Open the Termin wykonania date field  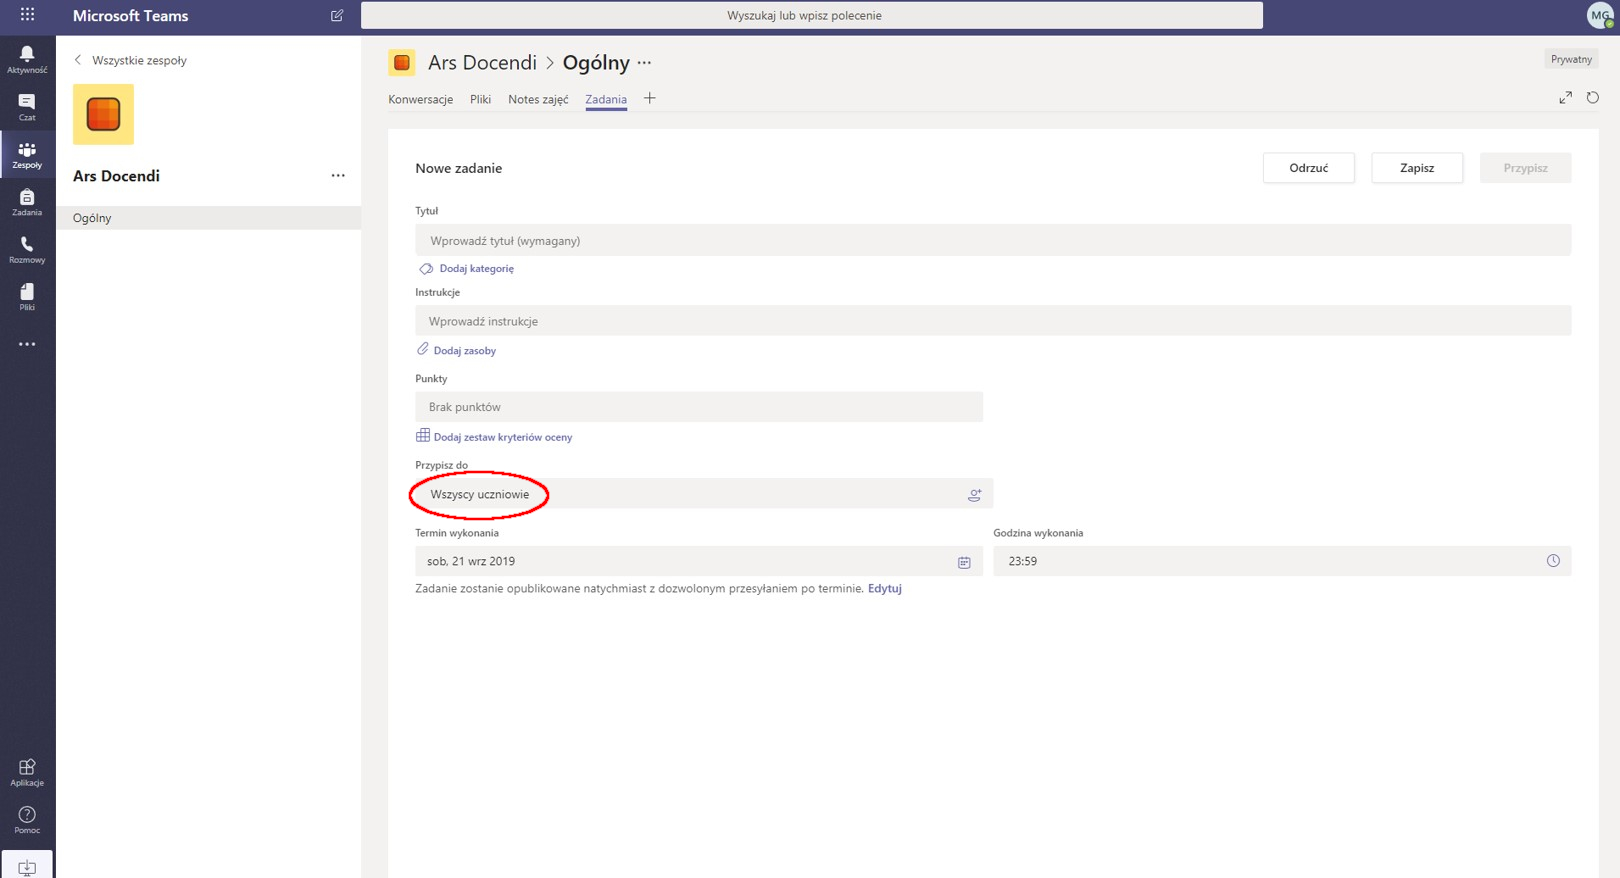tap(699, 561)
